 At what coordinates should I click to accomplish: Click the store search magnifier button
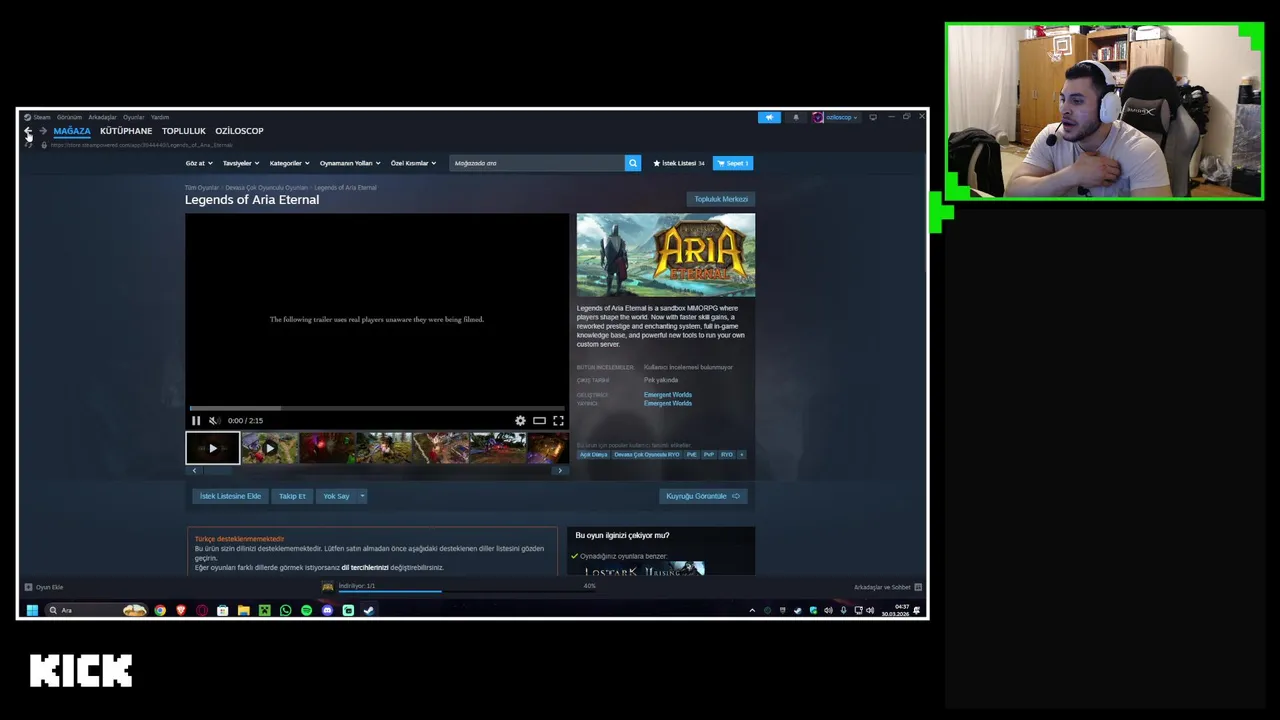pyautogui.click(x=632, y=163)
